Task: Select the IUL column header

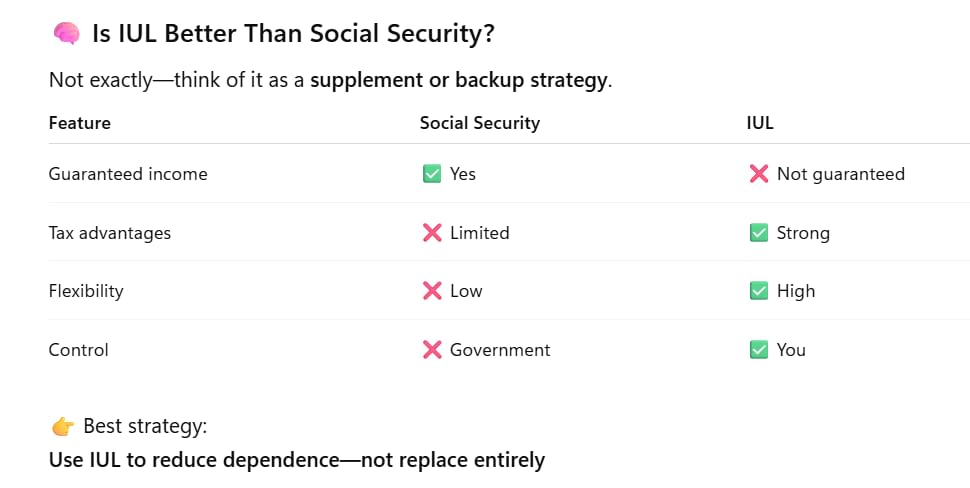Action: [x=760, y=123]
